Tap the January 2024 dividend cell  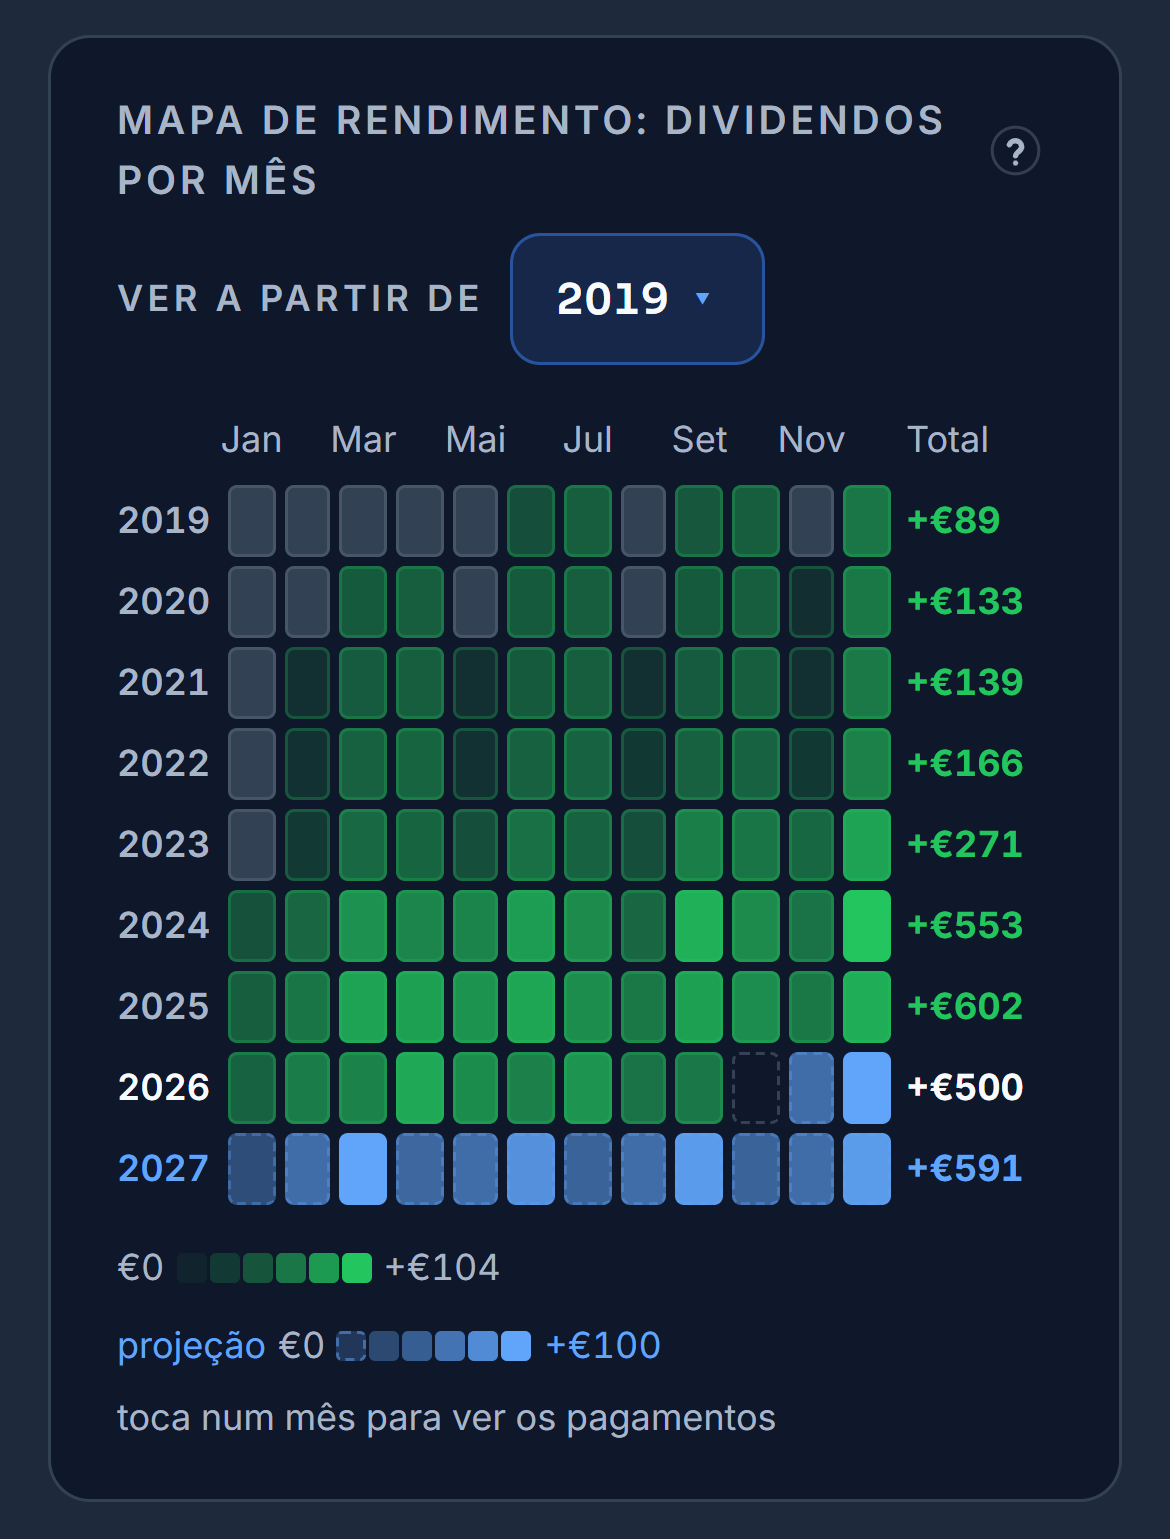pyautogui.click(x=252, y=926)
